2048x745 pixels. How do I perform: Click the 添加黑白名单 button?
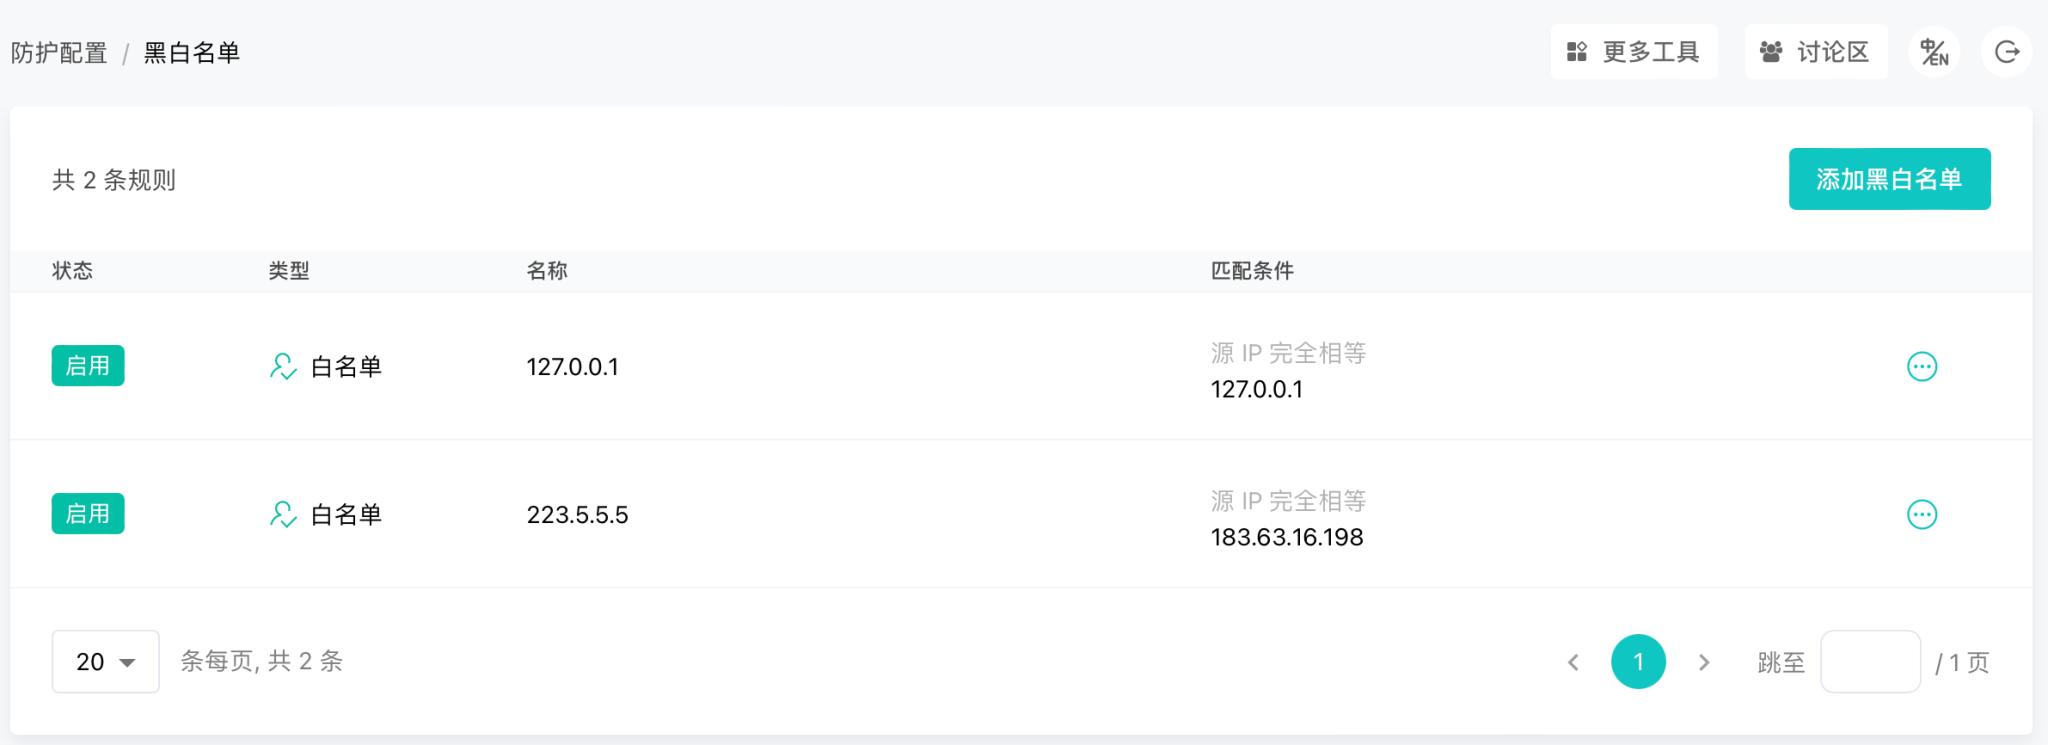(1889, 179)
